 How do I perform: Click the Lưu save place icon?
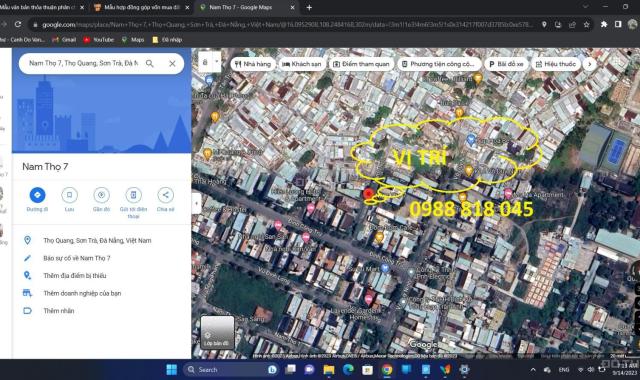coord(69,195)
